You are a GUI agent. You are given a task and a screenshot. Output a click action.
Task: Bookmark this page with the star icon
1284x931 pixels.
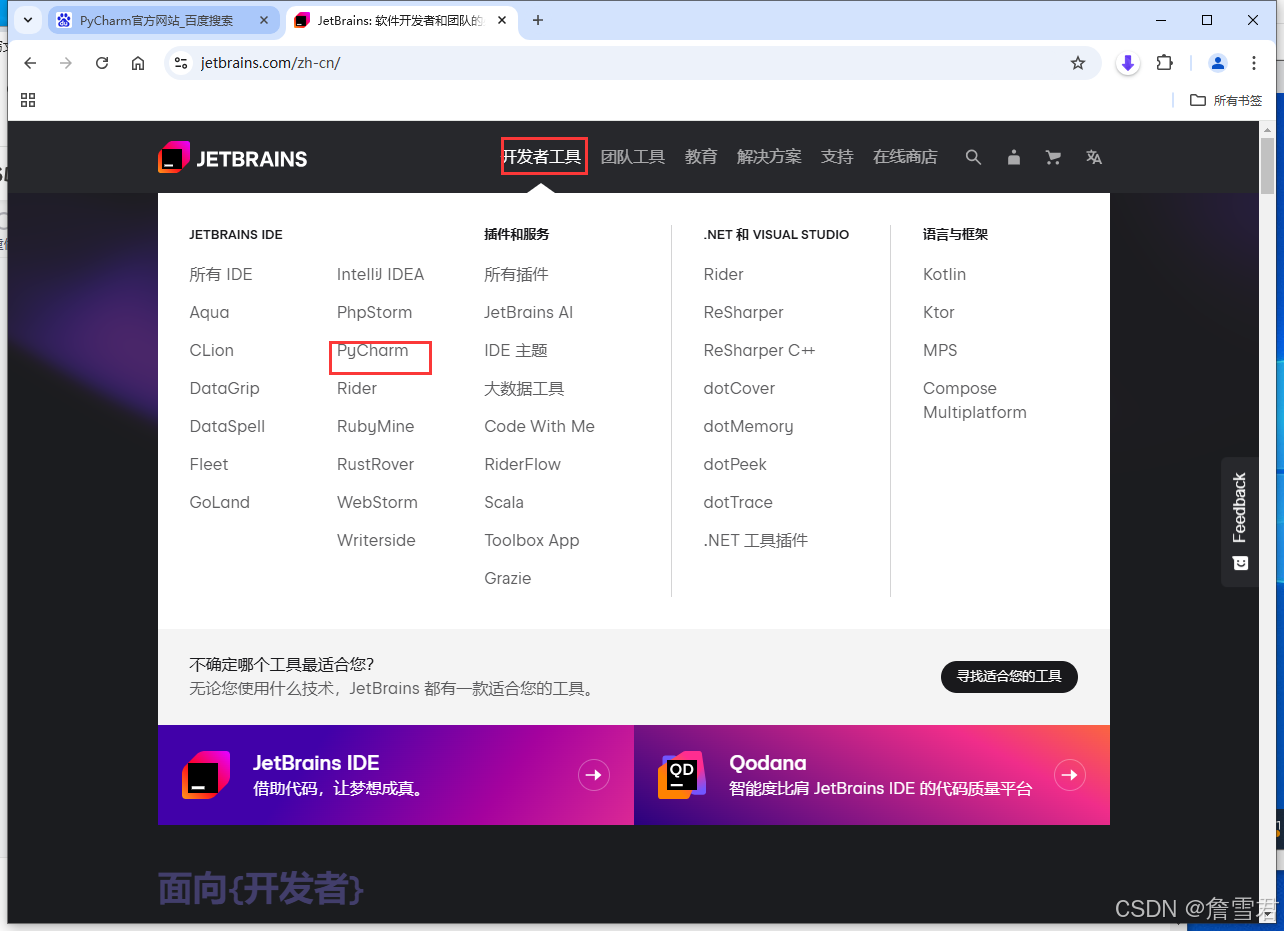pyautogui.click(x=1078, y=63)
